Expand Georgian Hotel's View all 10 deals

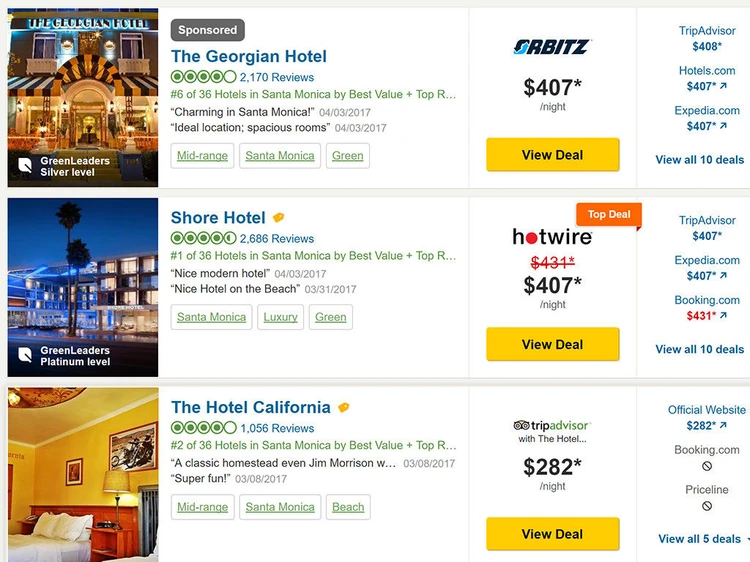click(699, 159)
